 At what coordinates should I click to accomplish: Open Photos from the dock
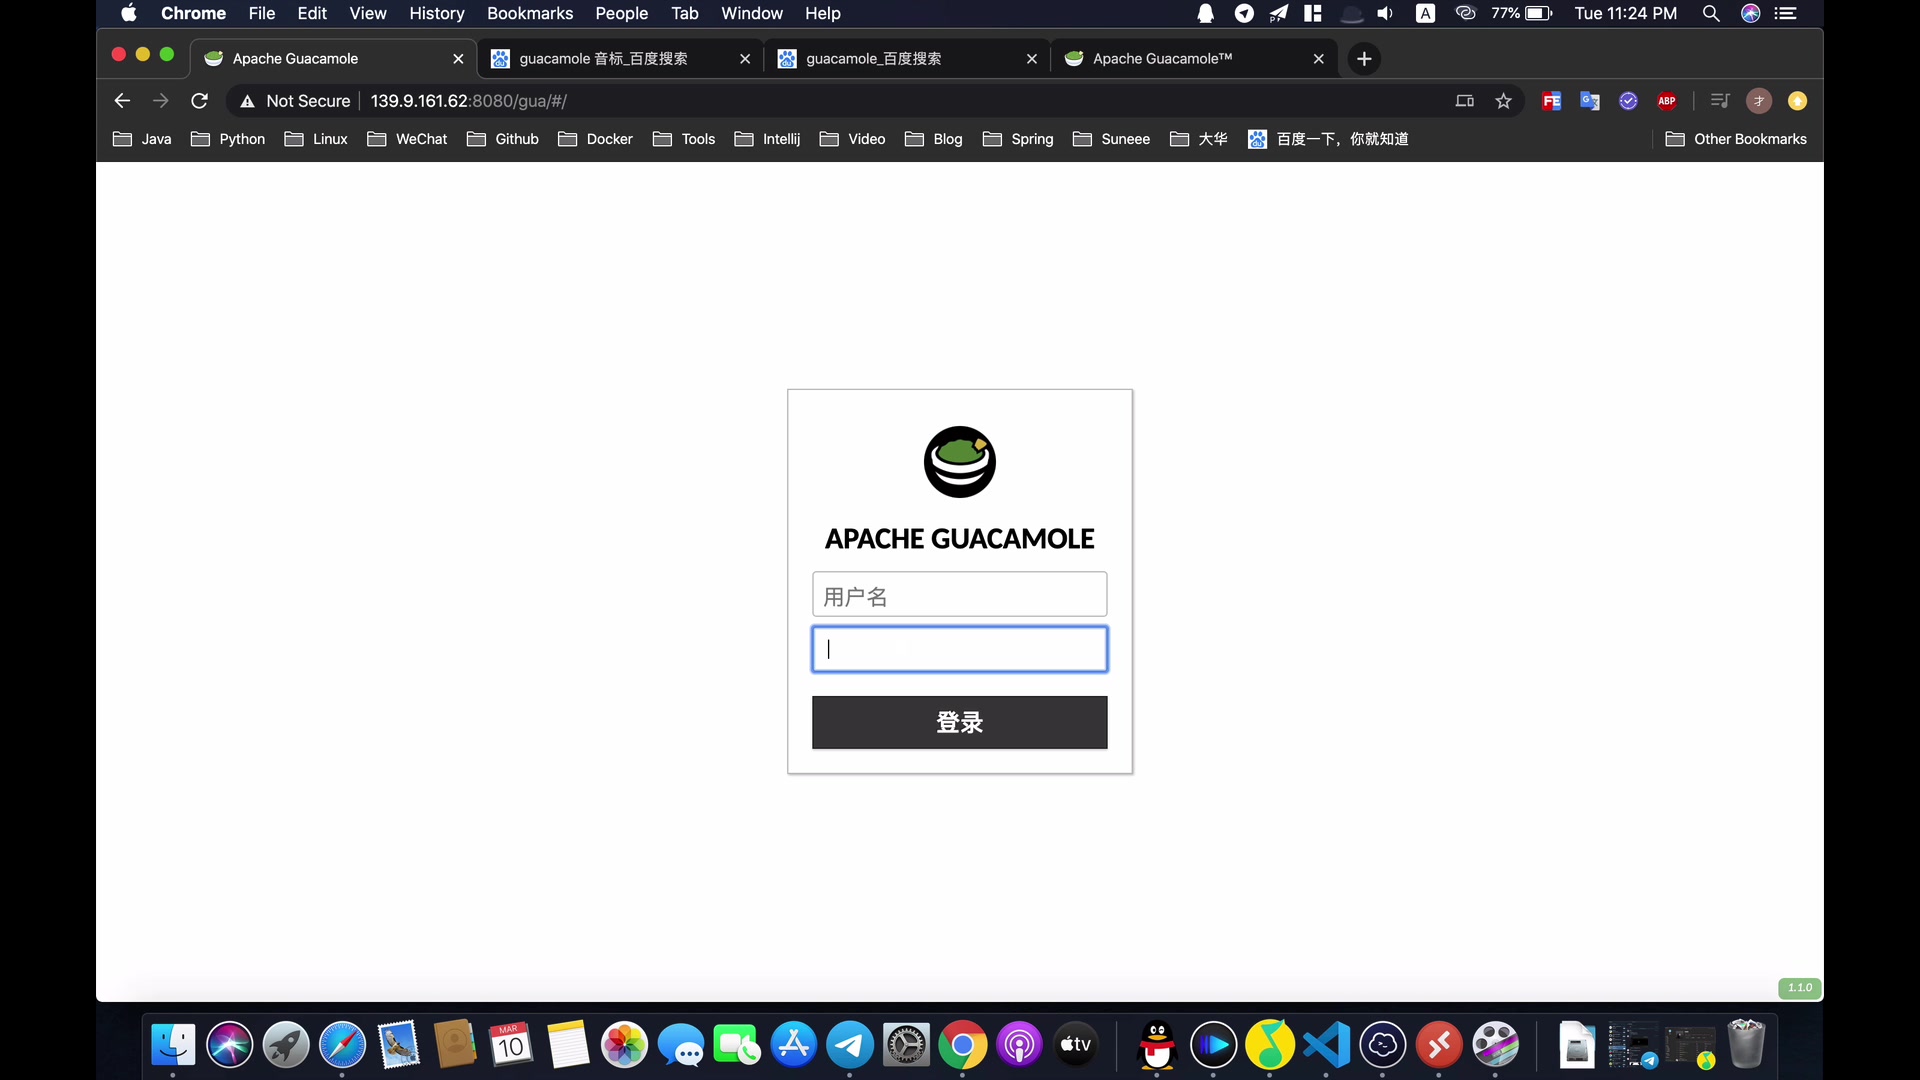tap(624, 1045)
